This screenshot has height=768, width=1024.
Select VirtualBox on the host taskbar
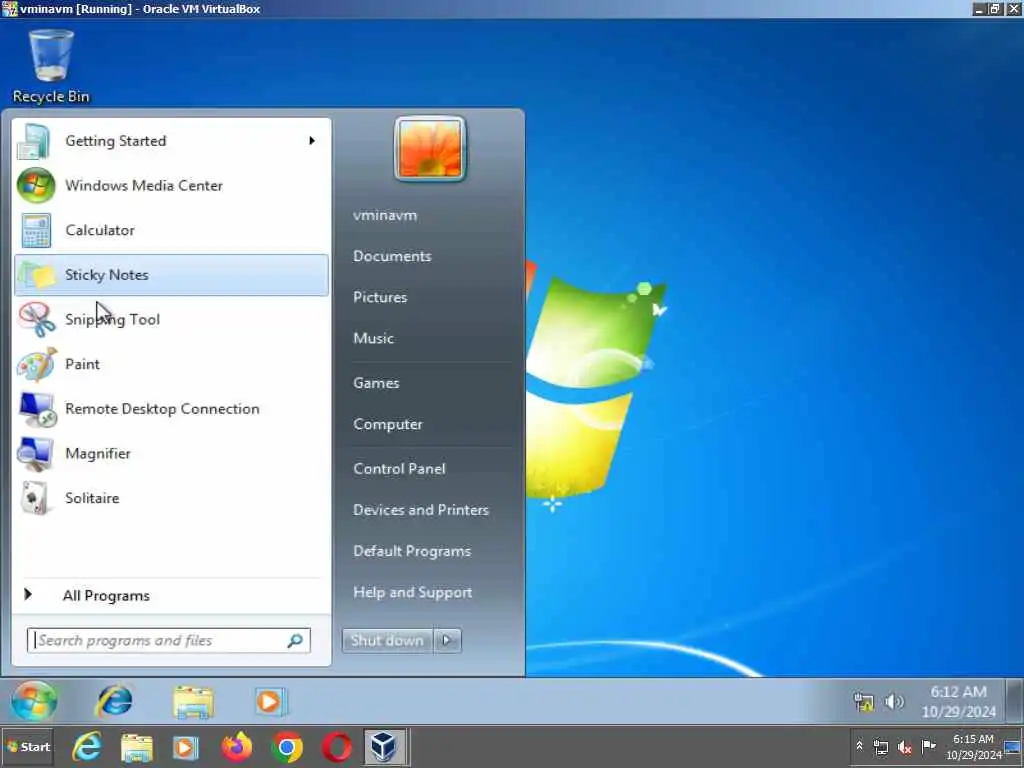[385, 747]
